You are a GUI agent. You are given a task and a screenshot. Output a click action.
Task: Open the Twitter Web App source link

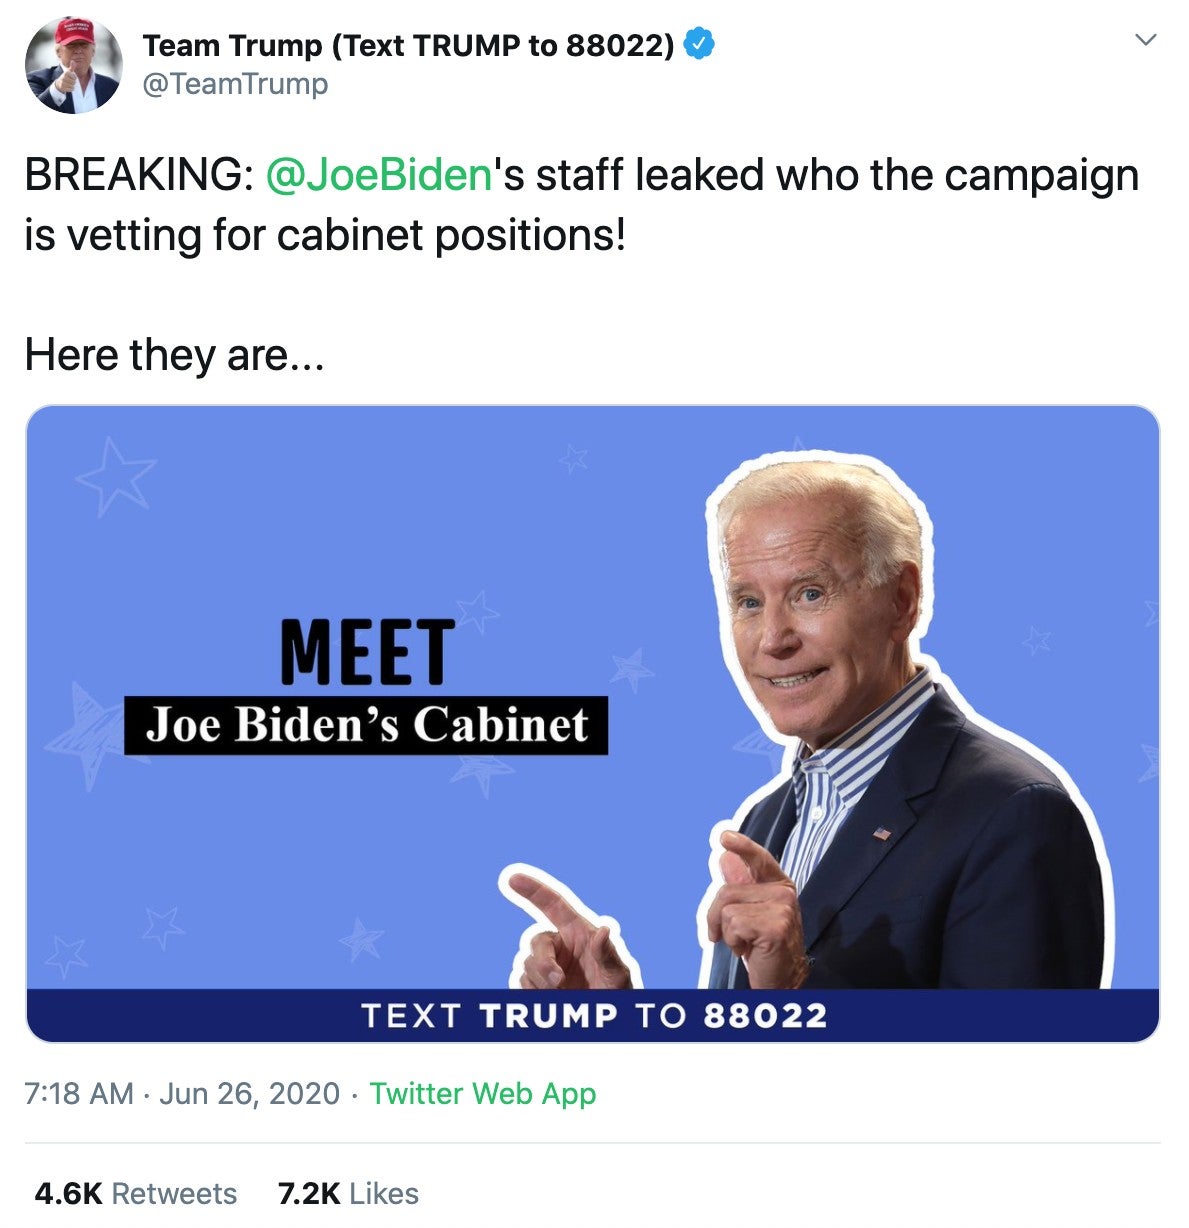tap(483, 1093)
